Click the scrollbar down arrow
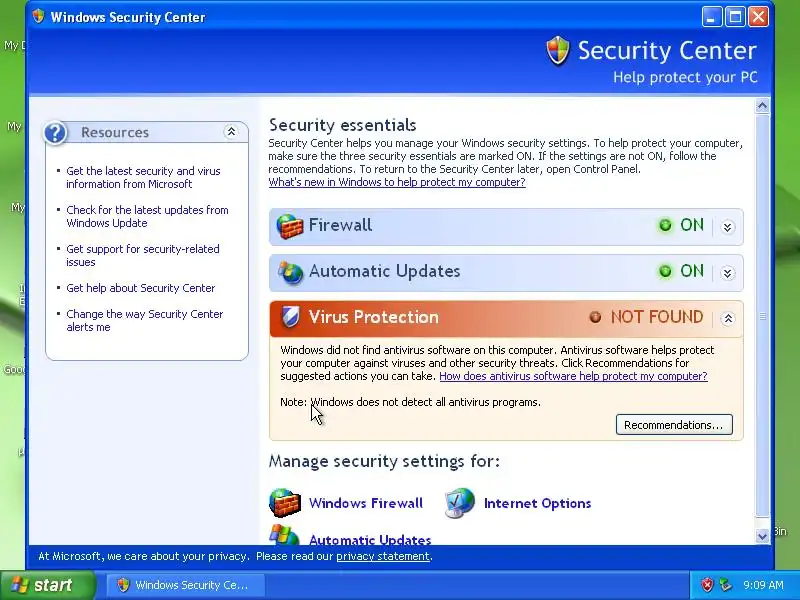Screen dimensions: 800x600 [x=762, y=536]
